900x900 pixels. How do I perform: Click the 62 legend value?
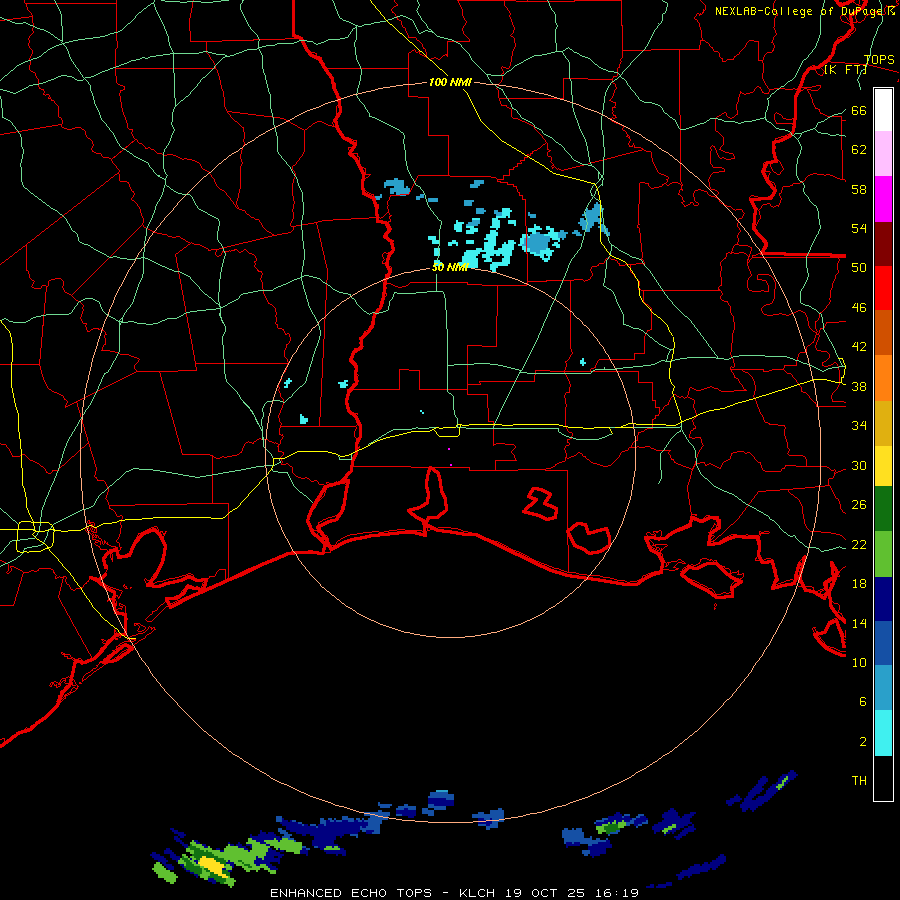click(859, 150)
